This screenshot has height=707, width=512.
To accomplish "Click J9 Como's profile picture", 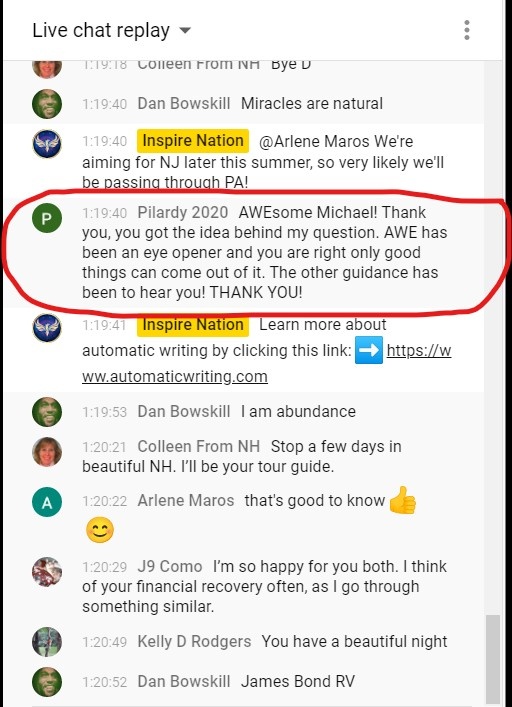I will (47, 572).
